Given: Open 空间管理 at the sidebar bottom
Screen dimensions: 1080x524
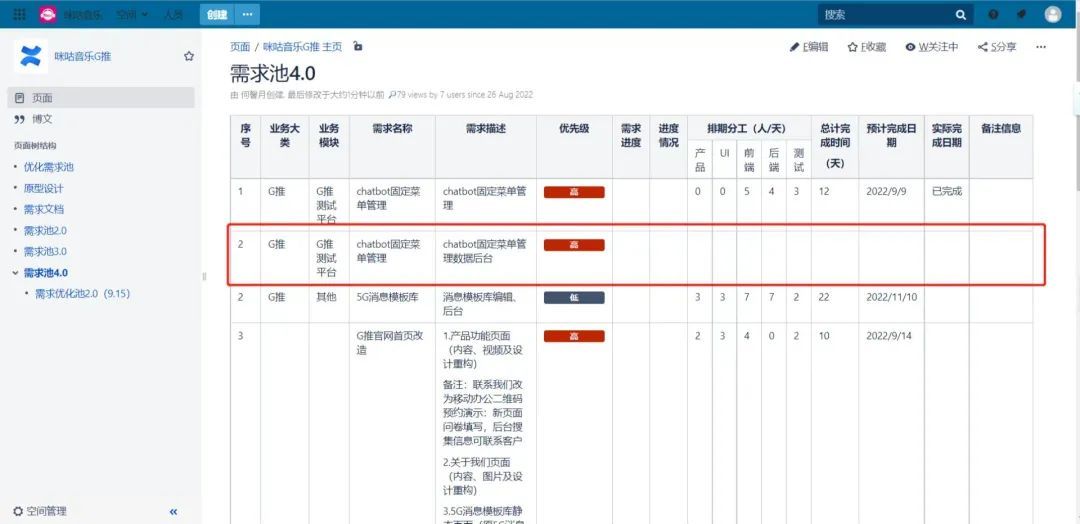Looking at the screenshot, I should coord(40,512).
